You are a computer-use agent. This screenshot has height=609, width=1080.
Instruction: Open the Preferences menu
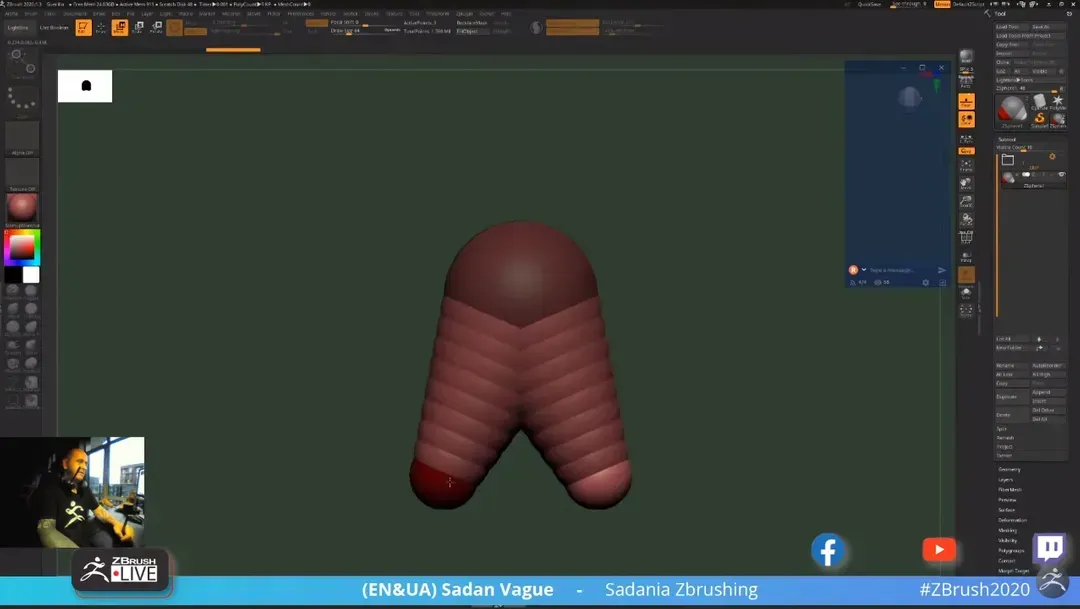tap(300, 14)
